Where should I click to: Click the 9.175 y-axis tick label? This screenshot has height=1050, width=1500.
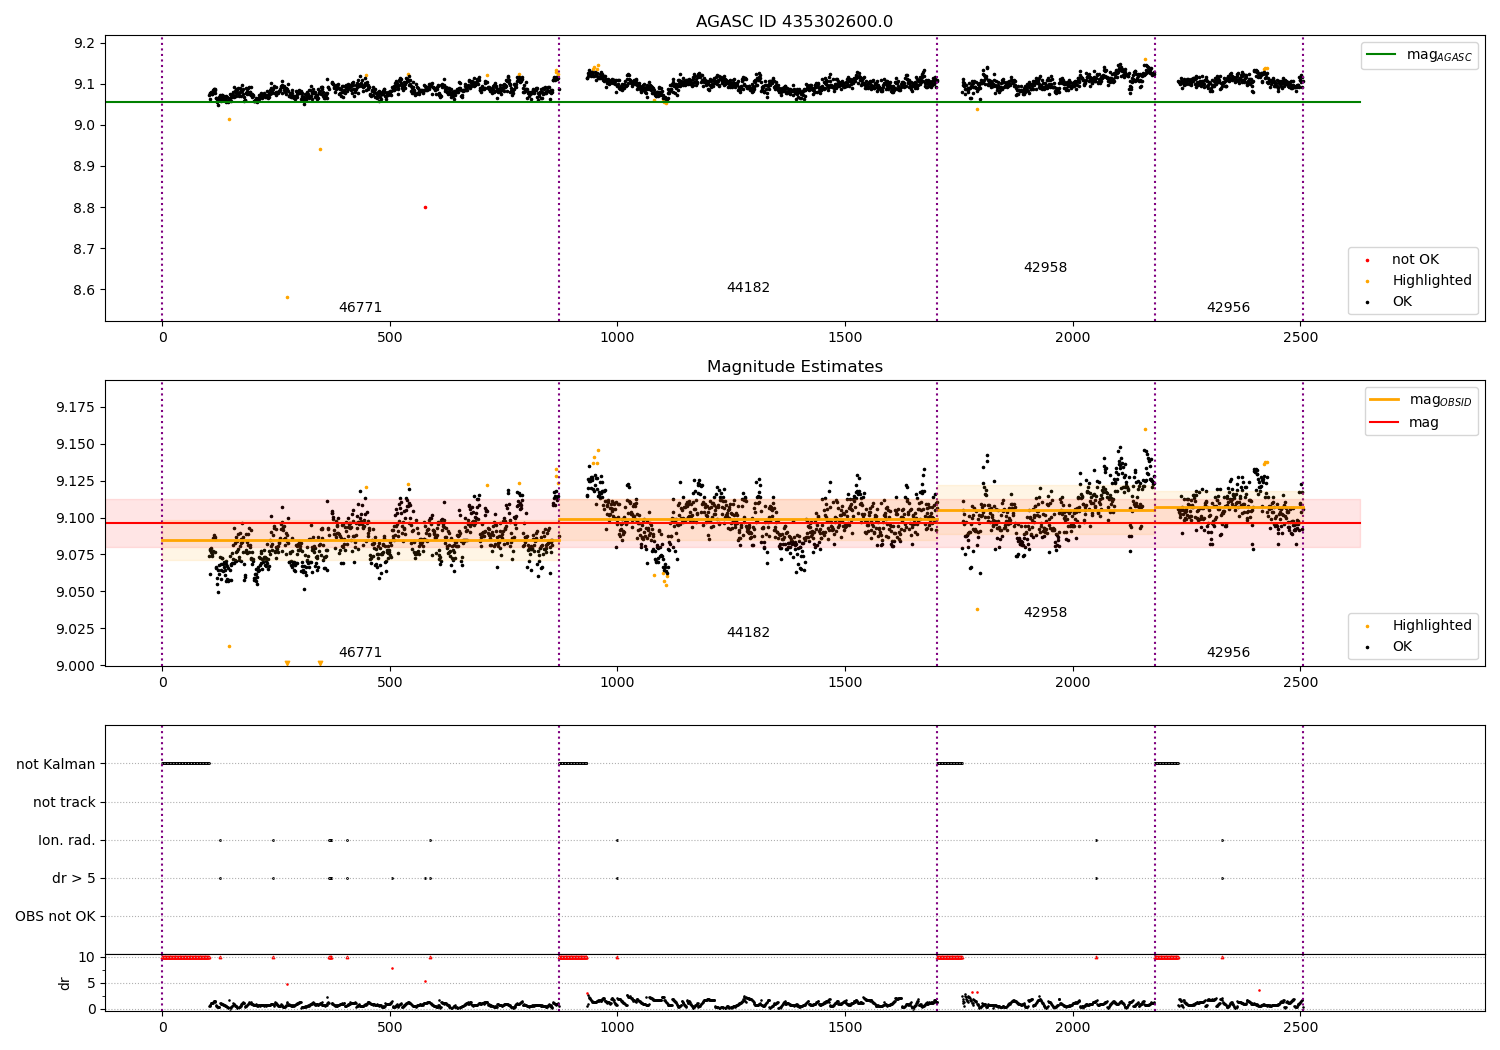pyautogui.click(x=75, y=408)
